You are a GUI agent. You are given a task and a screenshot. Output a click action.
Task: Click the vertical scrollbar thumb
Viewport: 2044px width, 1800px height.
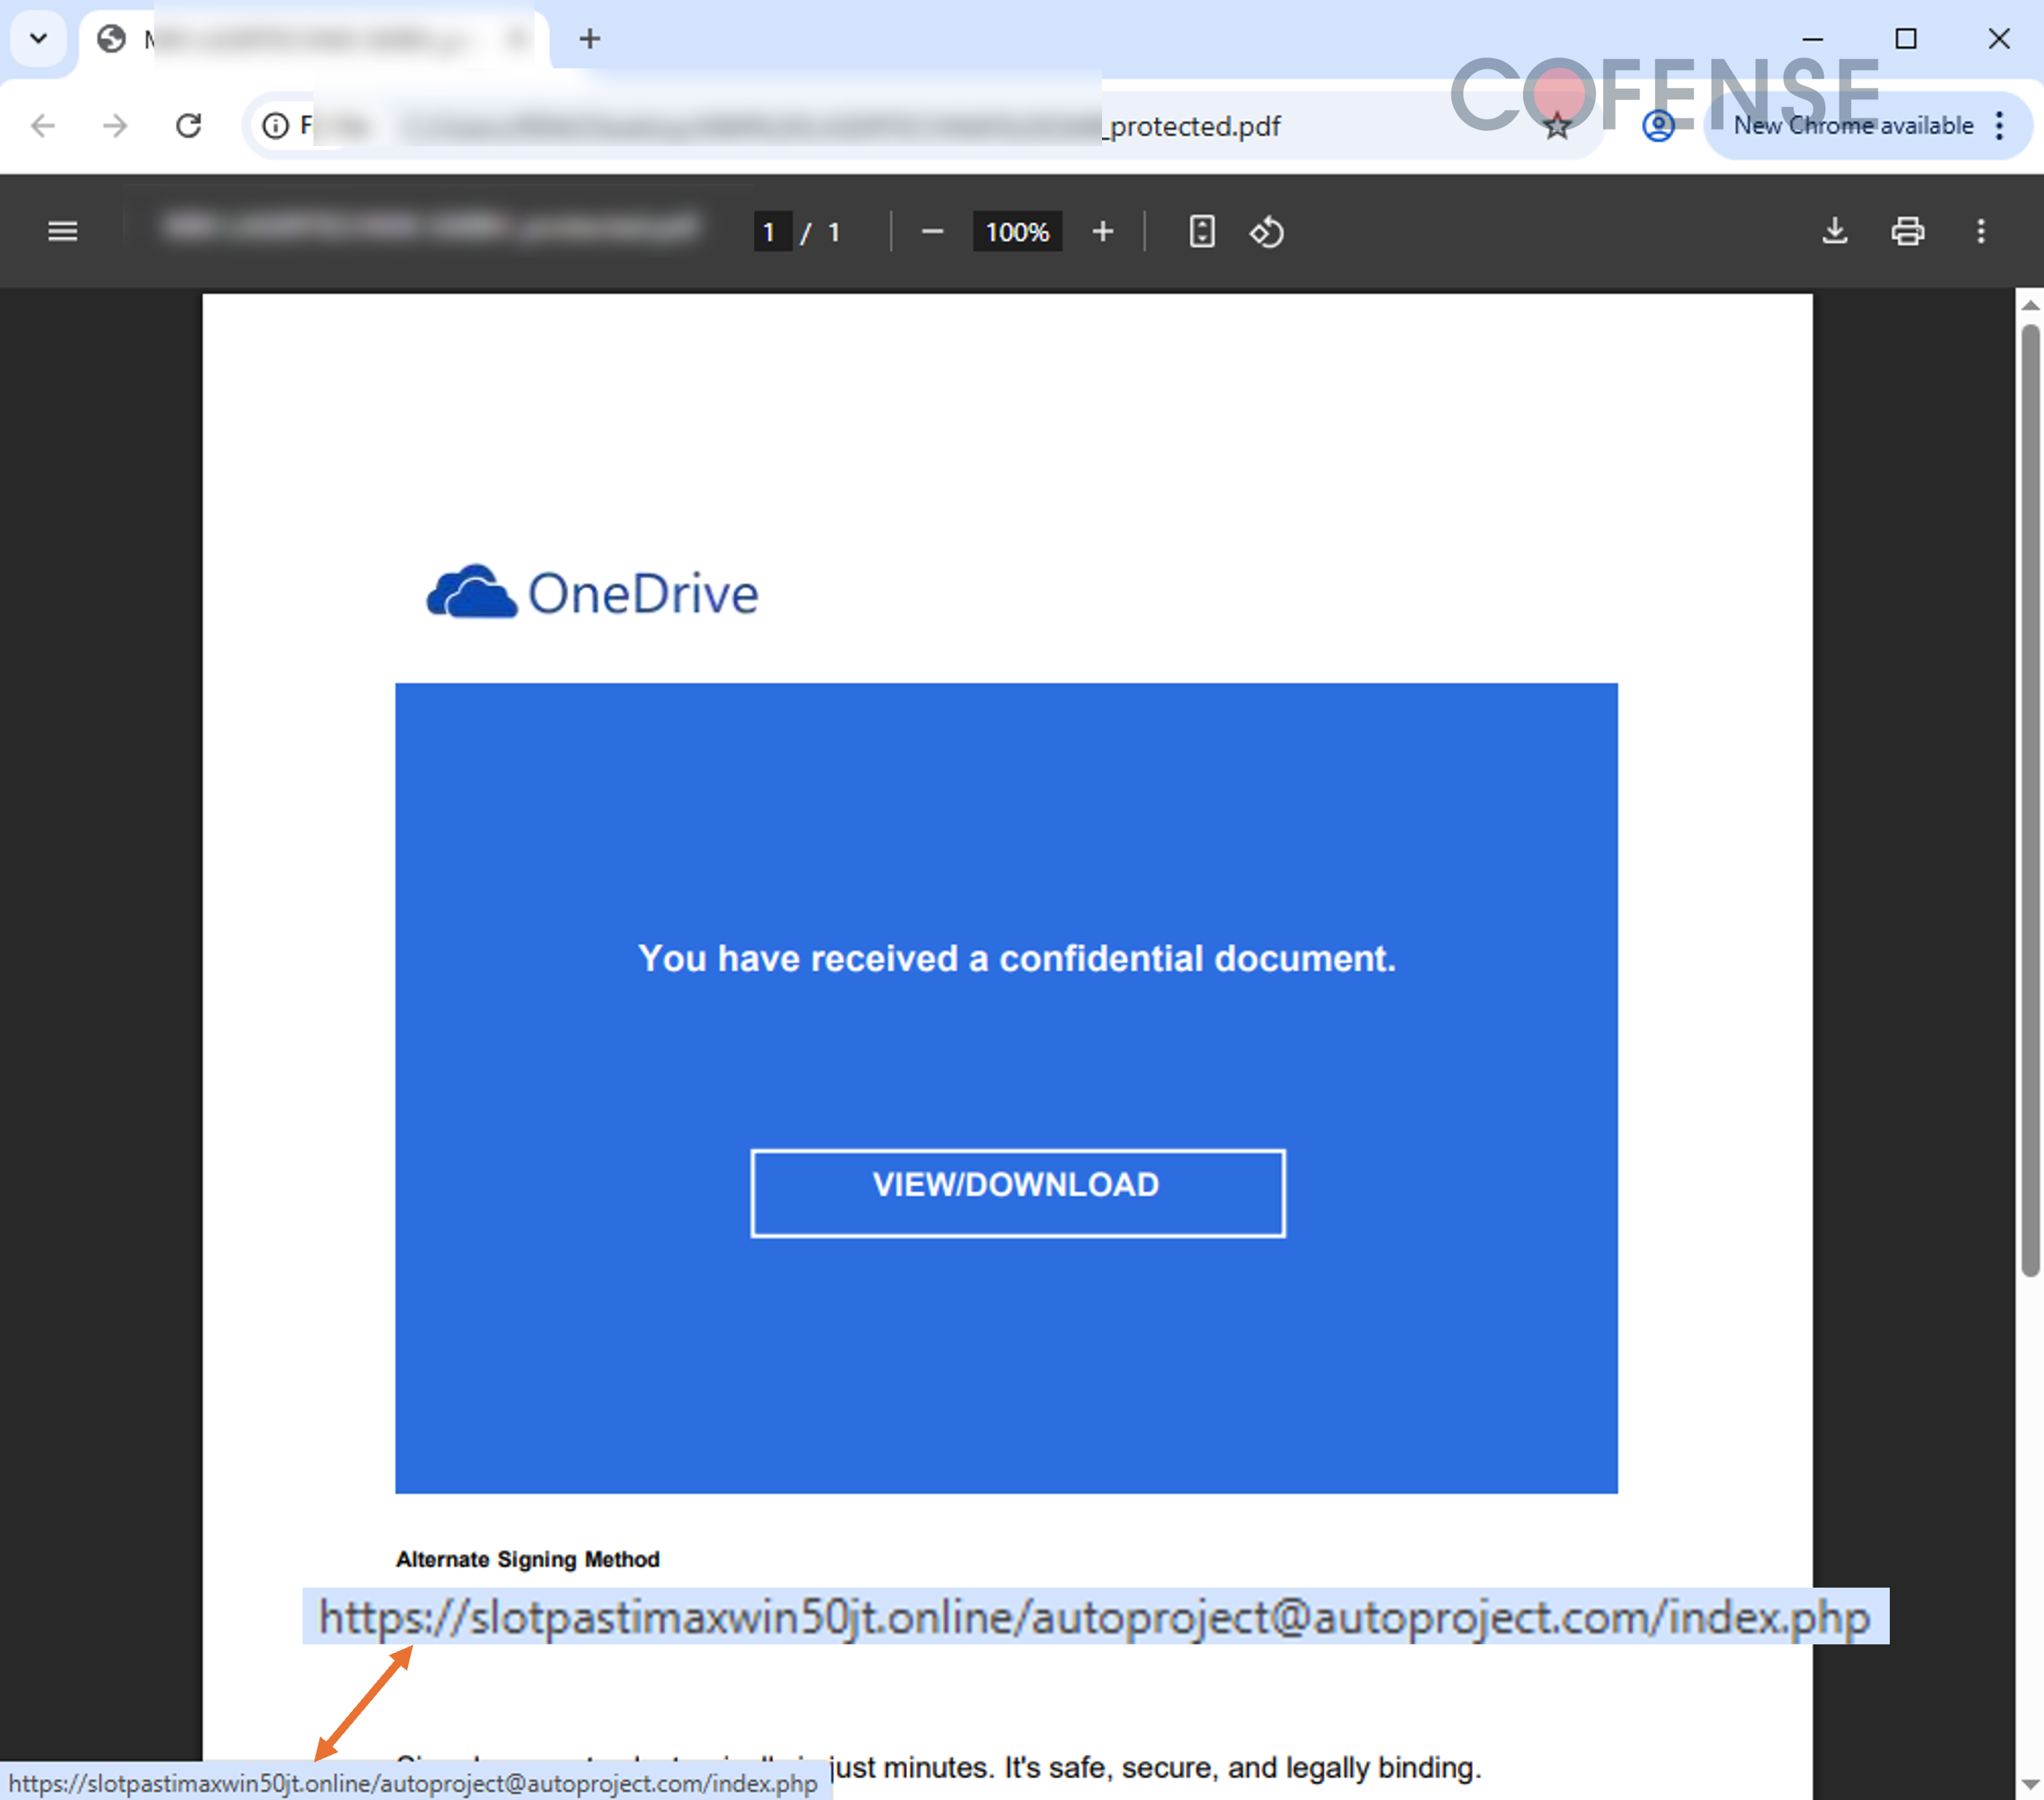point(2030,800)
